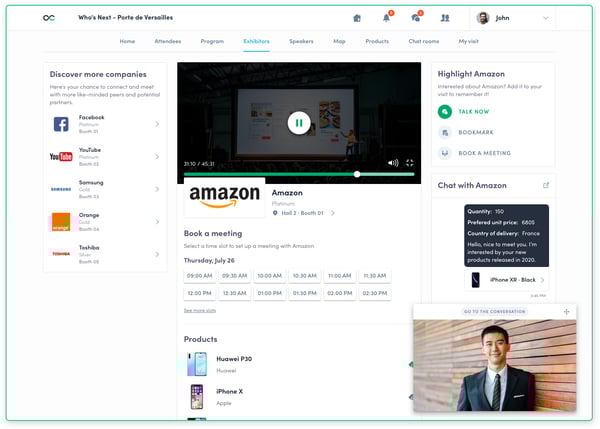Mute the video volume icon

393,163
